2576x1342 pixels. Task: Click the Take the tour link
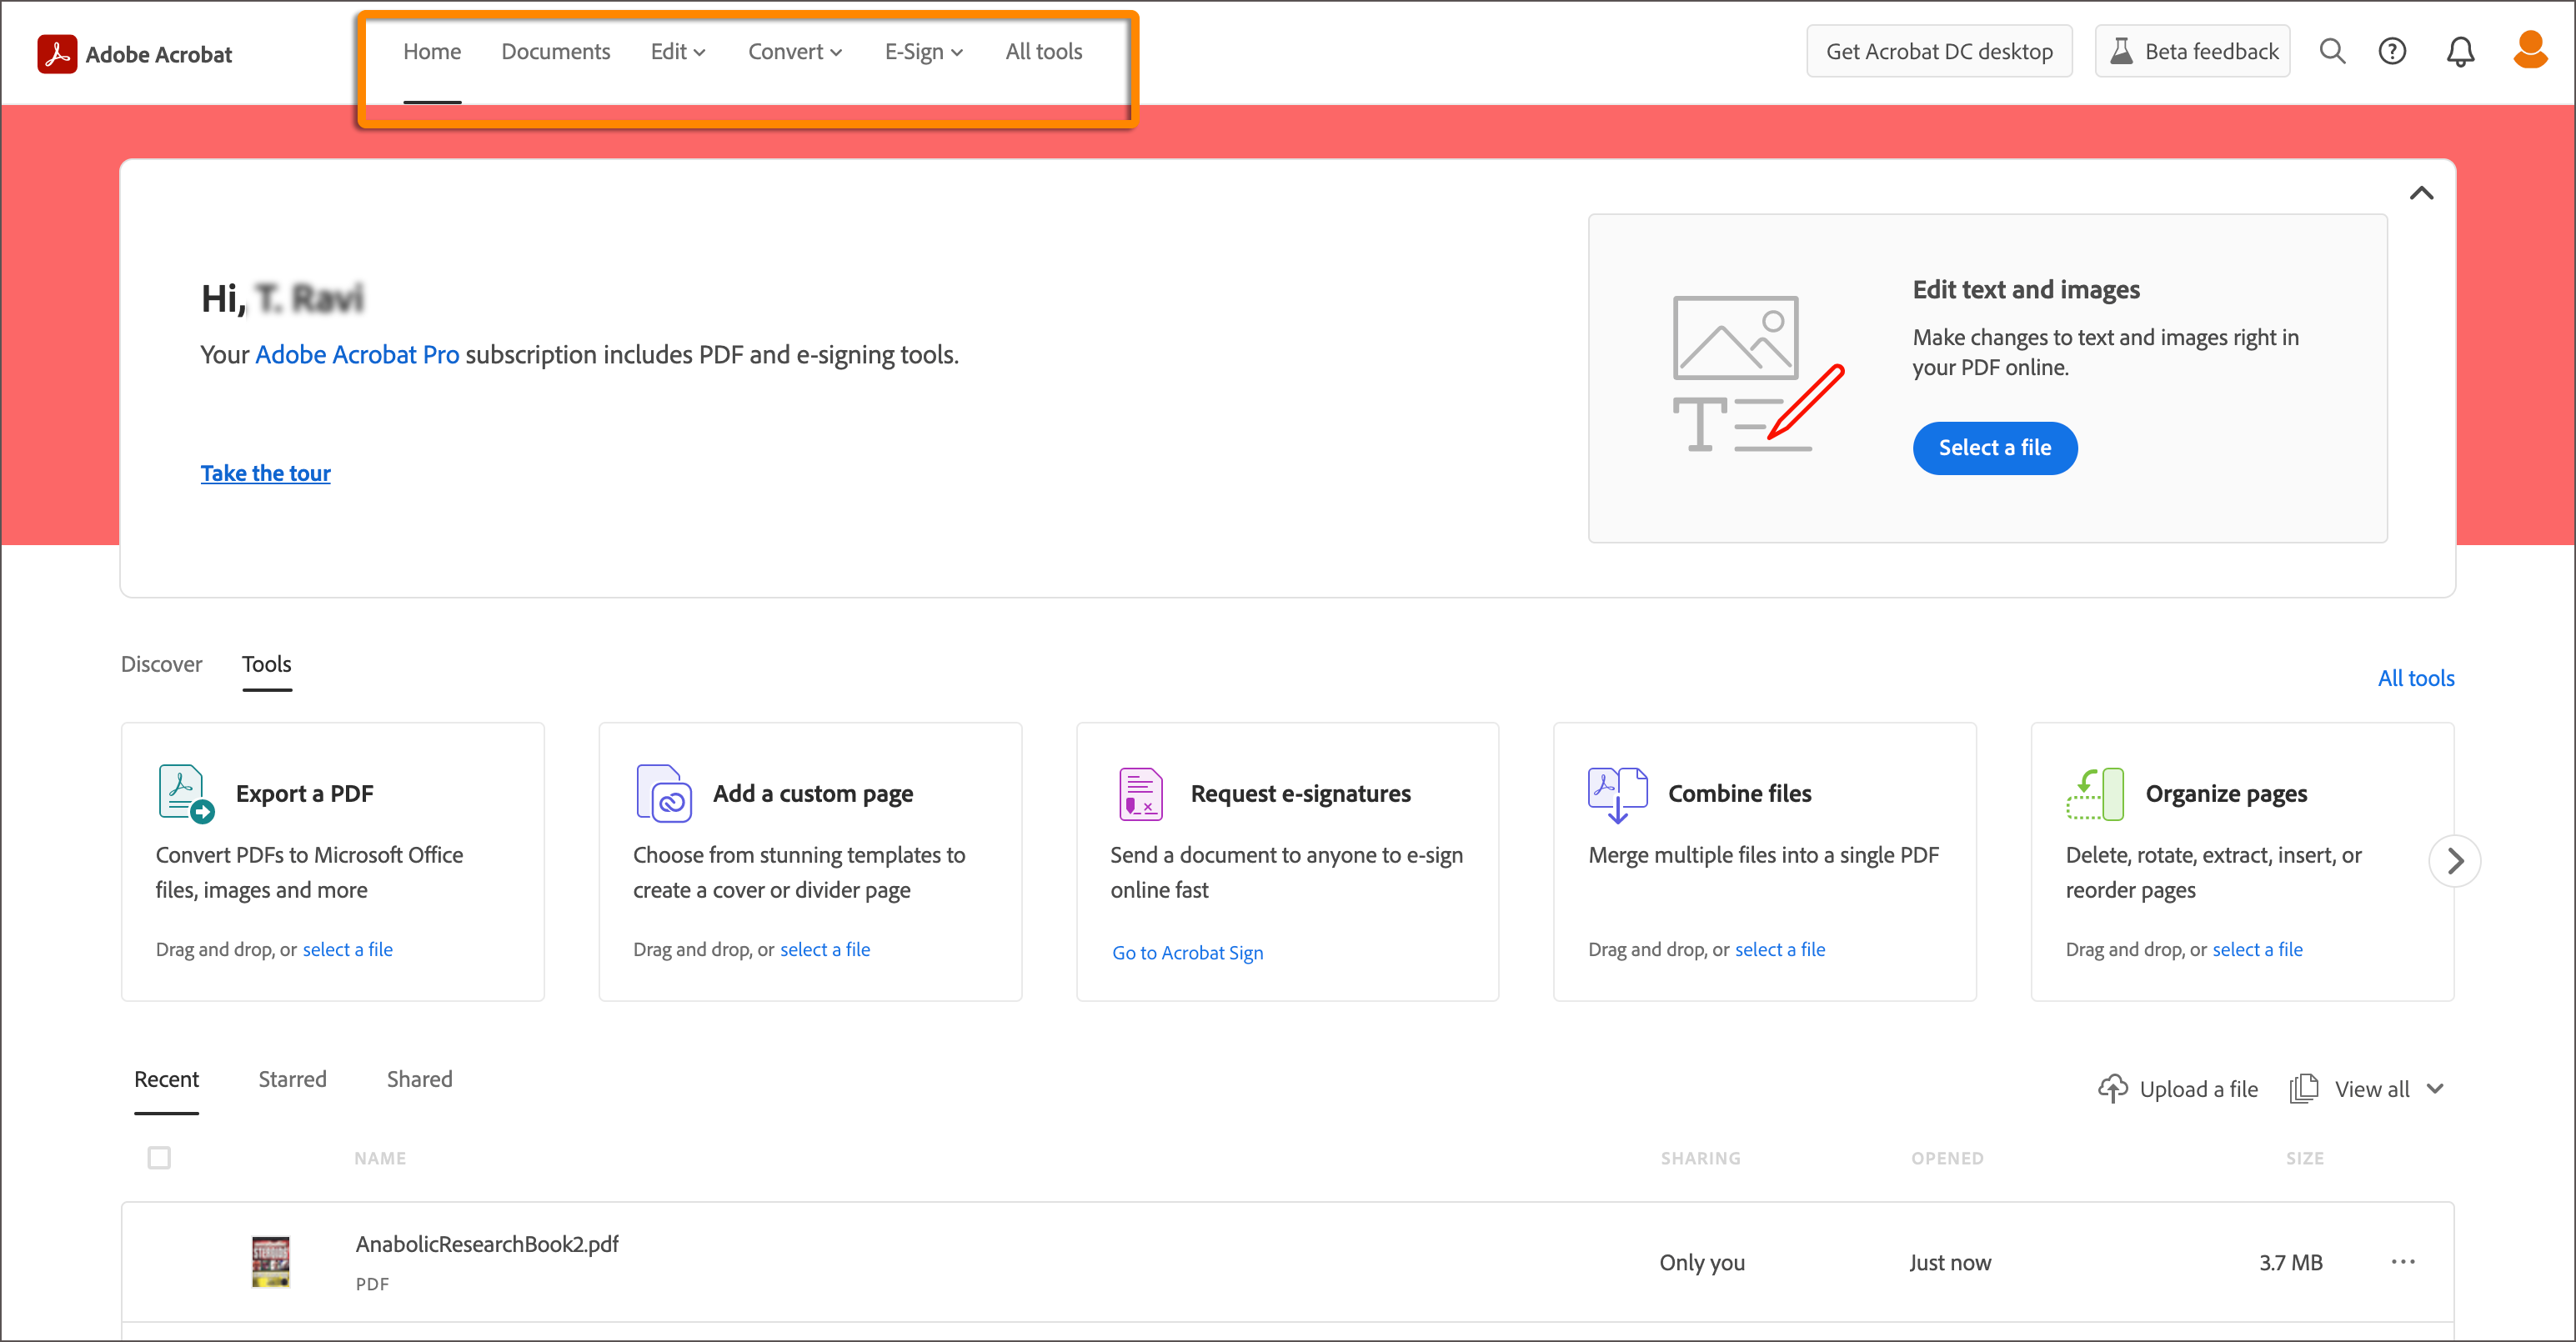point(263,470)
